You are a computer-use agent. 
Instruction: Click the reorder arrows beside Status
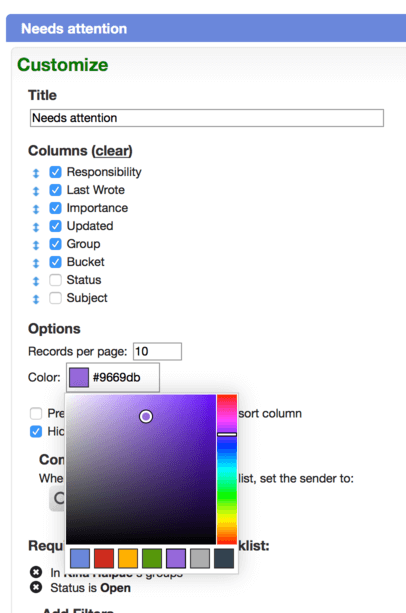point(36,281)
